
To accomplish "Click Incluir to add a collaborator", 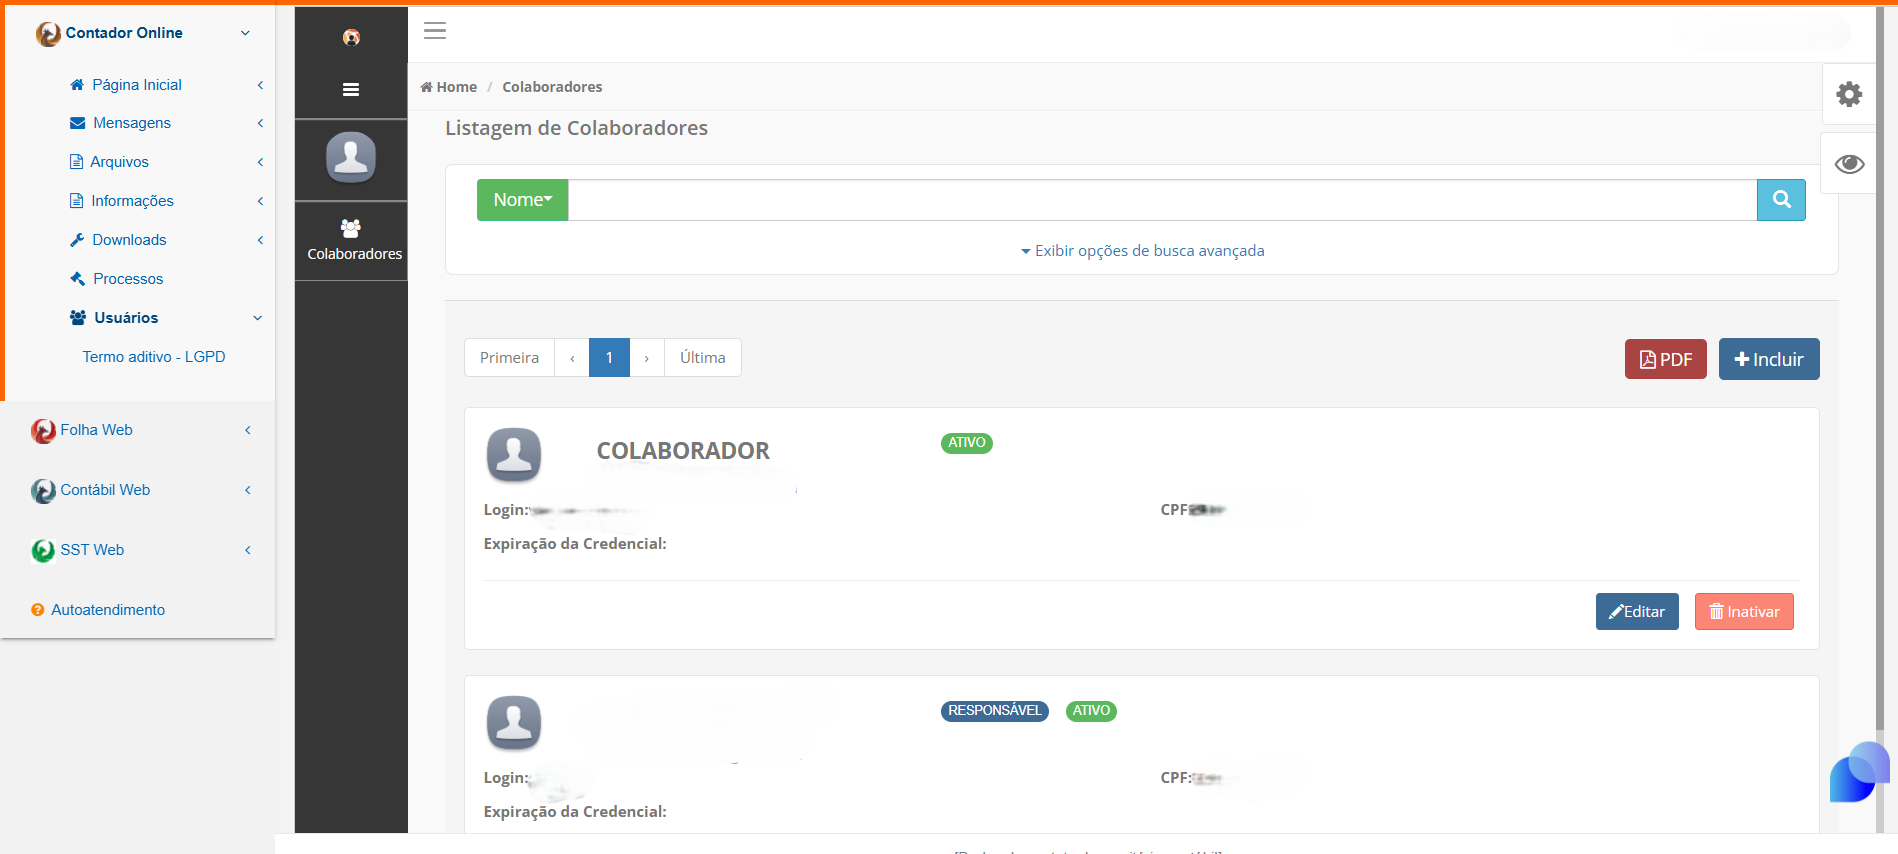I will click(x=1769, y=360).
